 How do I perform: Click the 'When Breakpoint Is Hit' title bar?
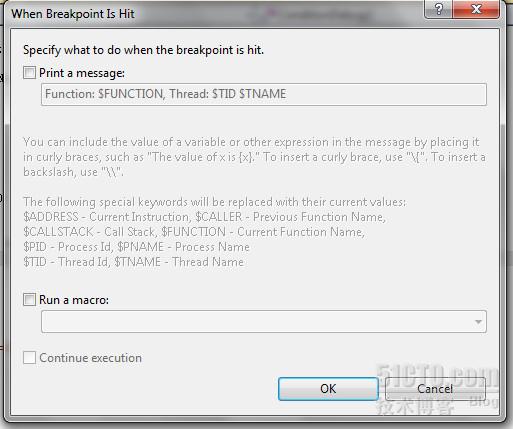click(x=73, y=14)
